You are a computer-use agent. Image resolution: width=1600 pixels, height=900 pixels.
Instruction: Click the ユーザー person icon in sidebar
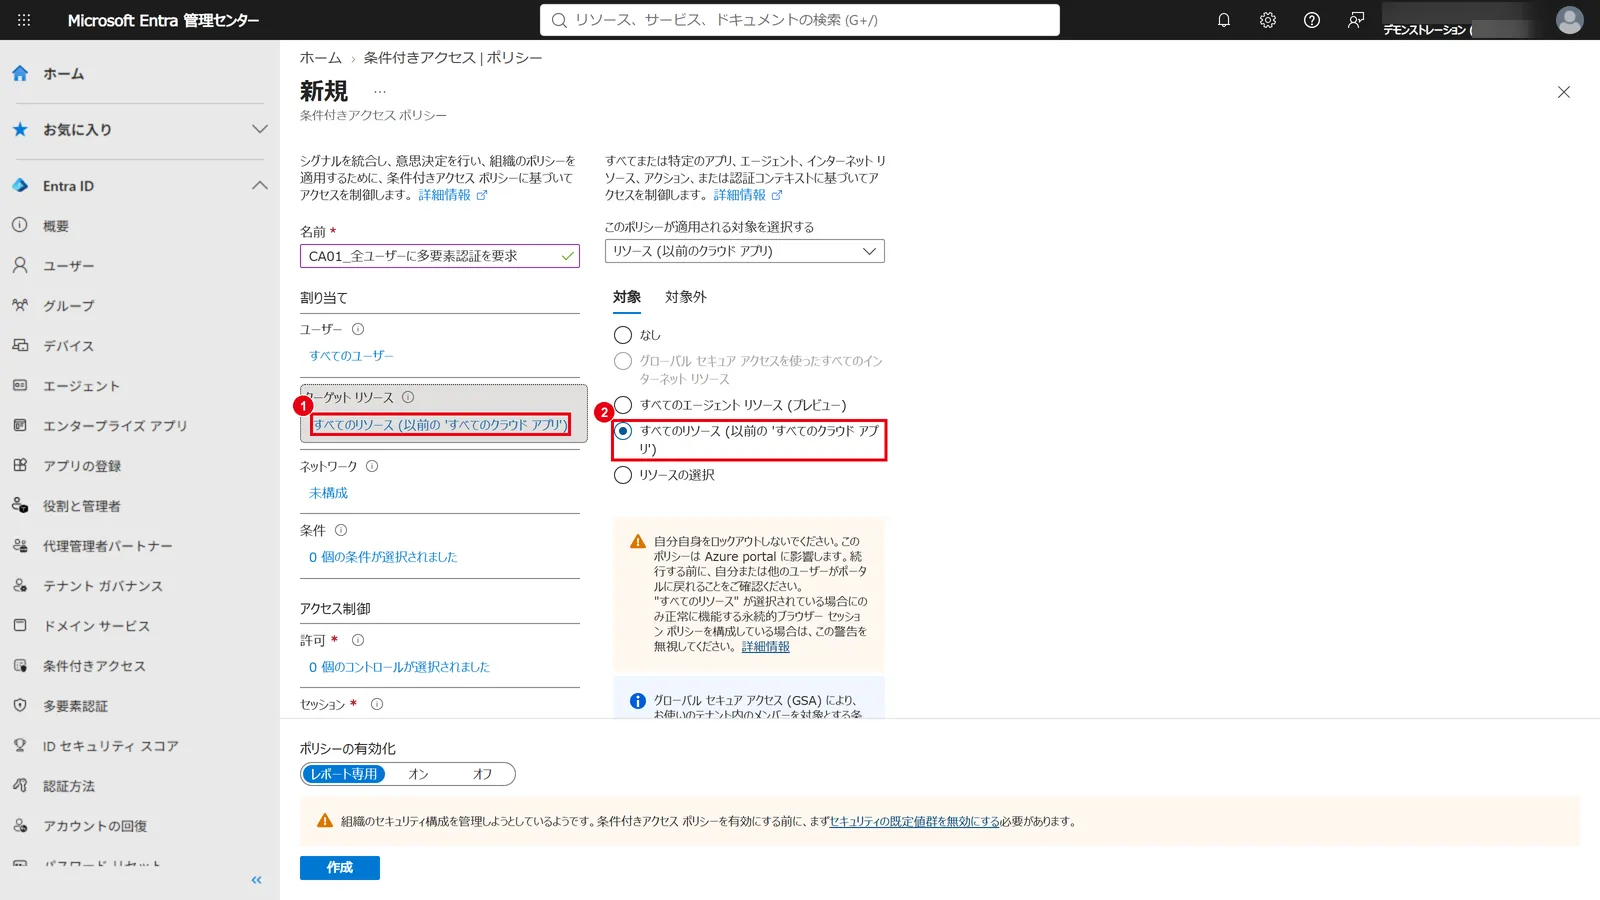pyautogui.click(x=20, y=265)
